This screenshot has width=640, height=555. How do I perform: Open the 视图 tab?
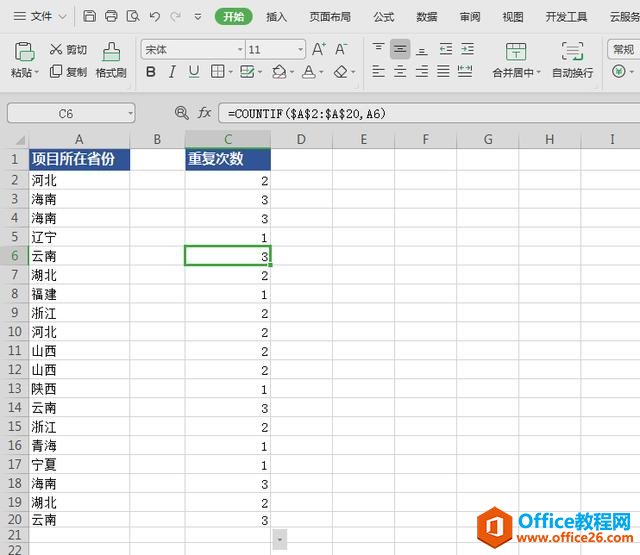pos(513,17)
